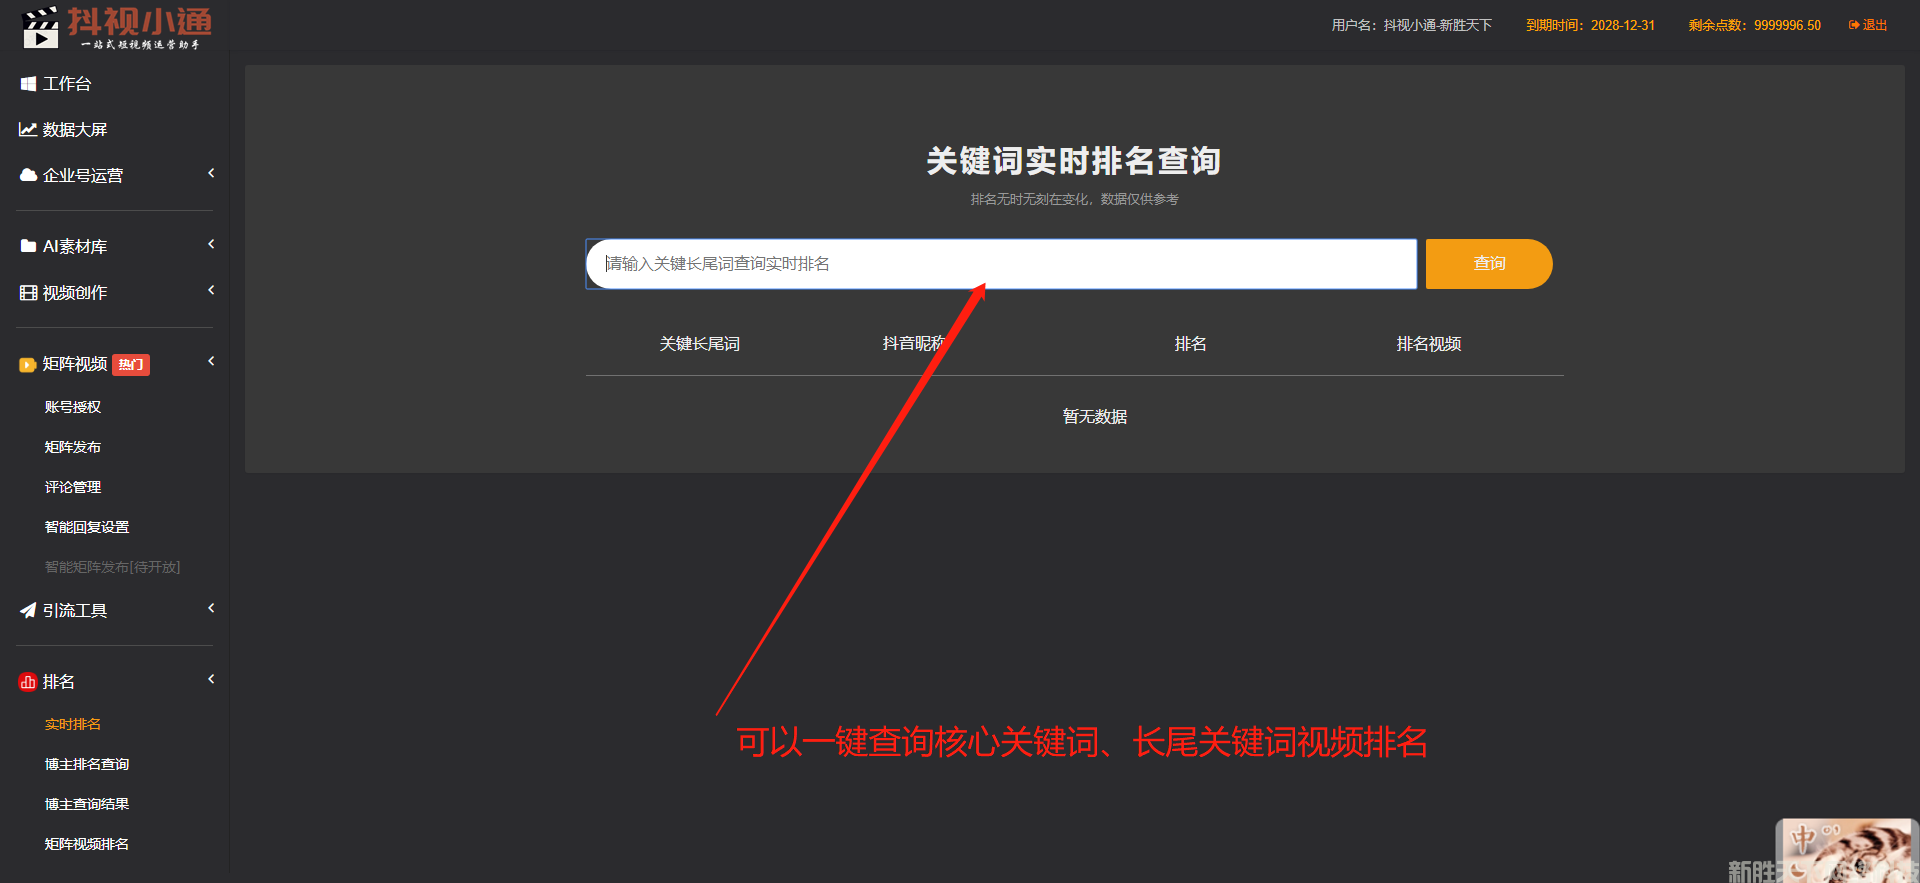The width and height of the screenshot is (1920, 883).
Task: Click the clapperboard logo icon
Action: [x=40, y=27]
